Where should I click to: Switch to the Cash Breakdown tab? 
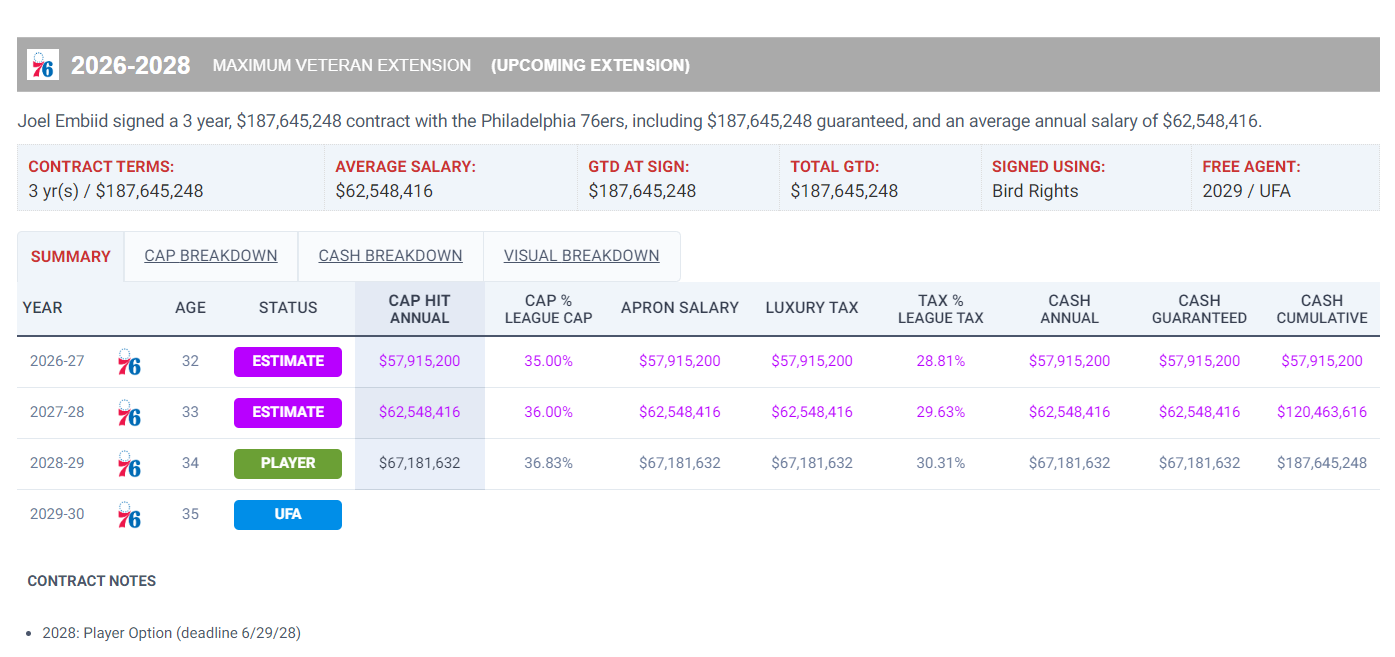pos(391,256)
